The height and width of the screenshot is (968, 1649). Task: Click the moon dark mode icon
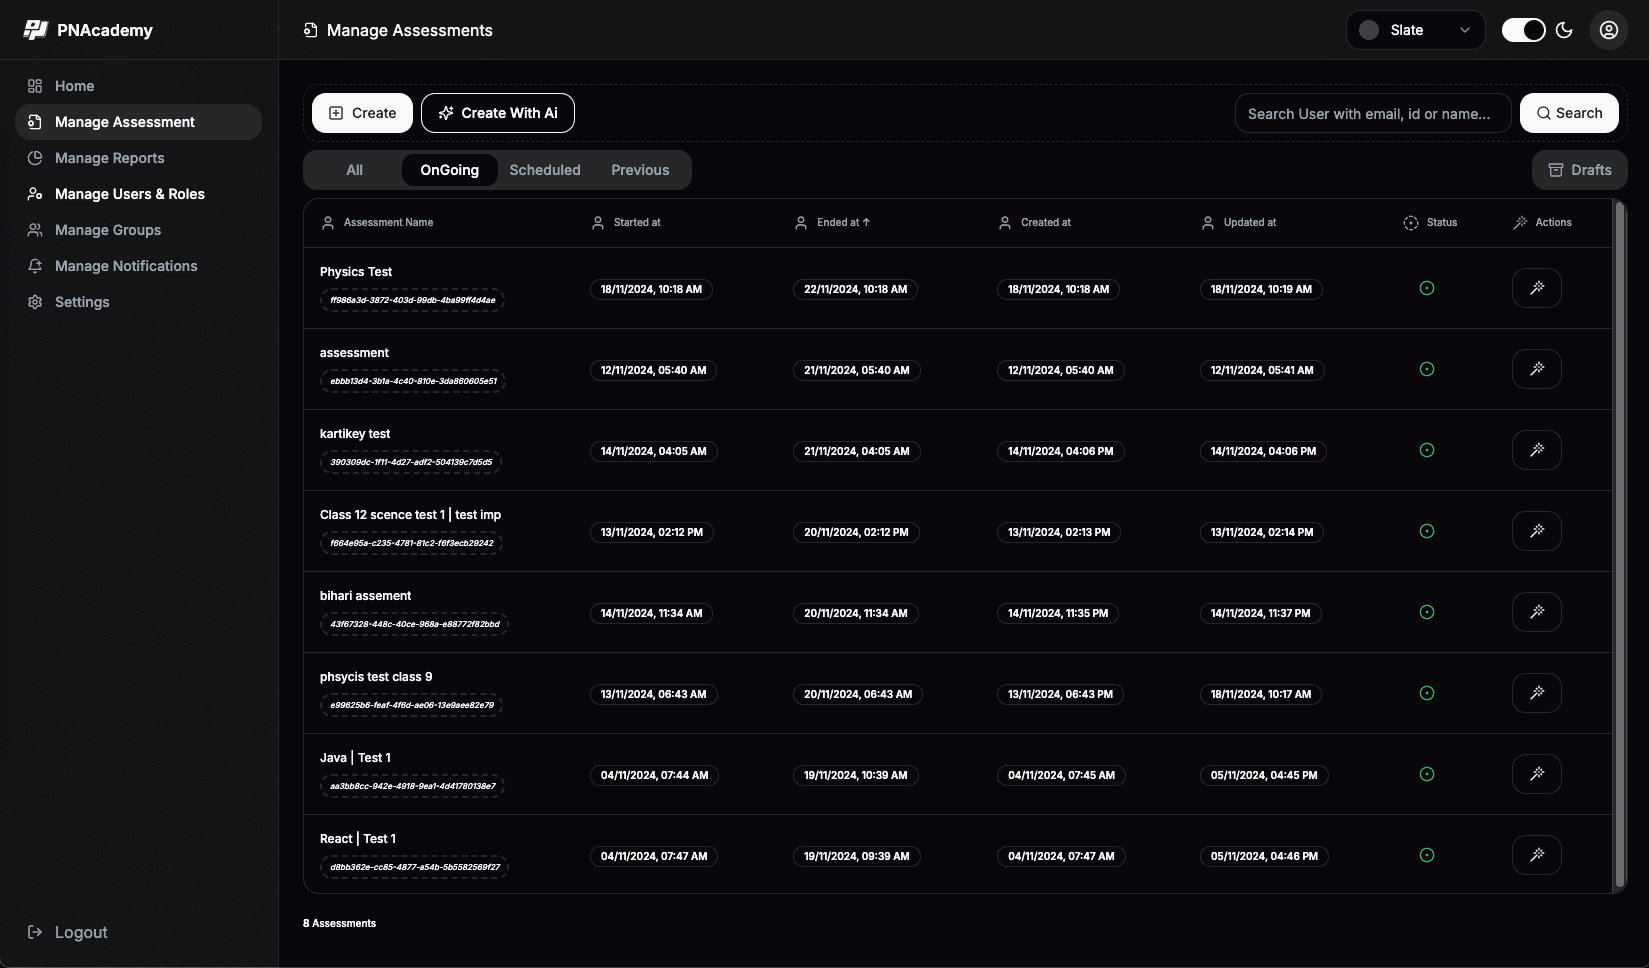point(1565,30)
